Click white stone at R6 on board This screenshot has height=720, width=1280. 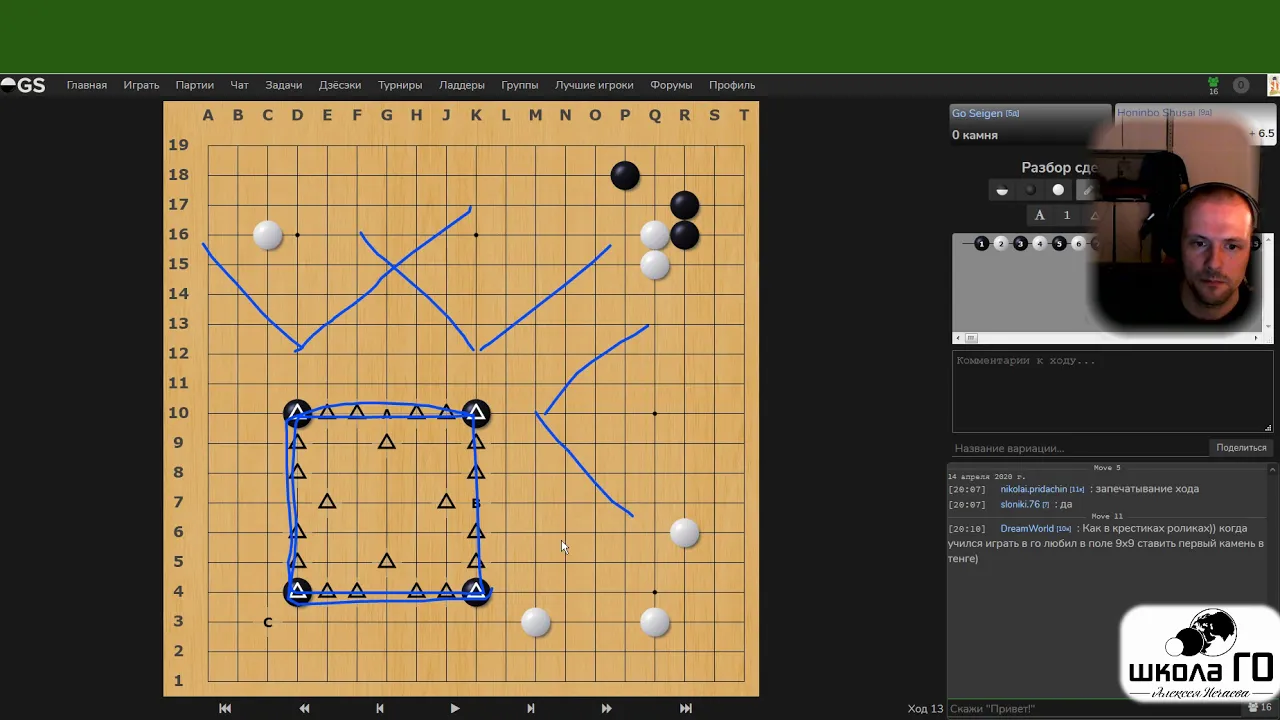(685, 532)
